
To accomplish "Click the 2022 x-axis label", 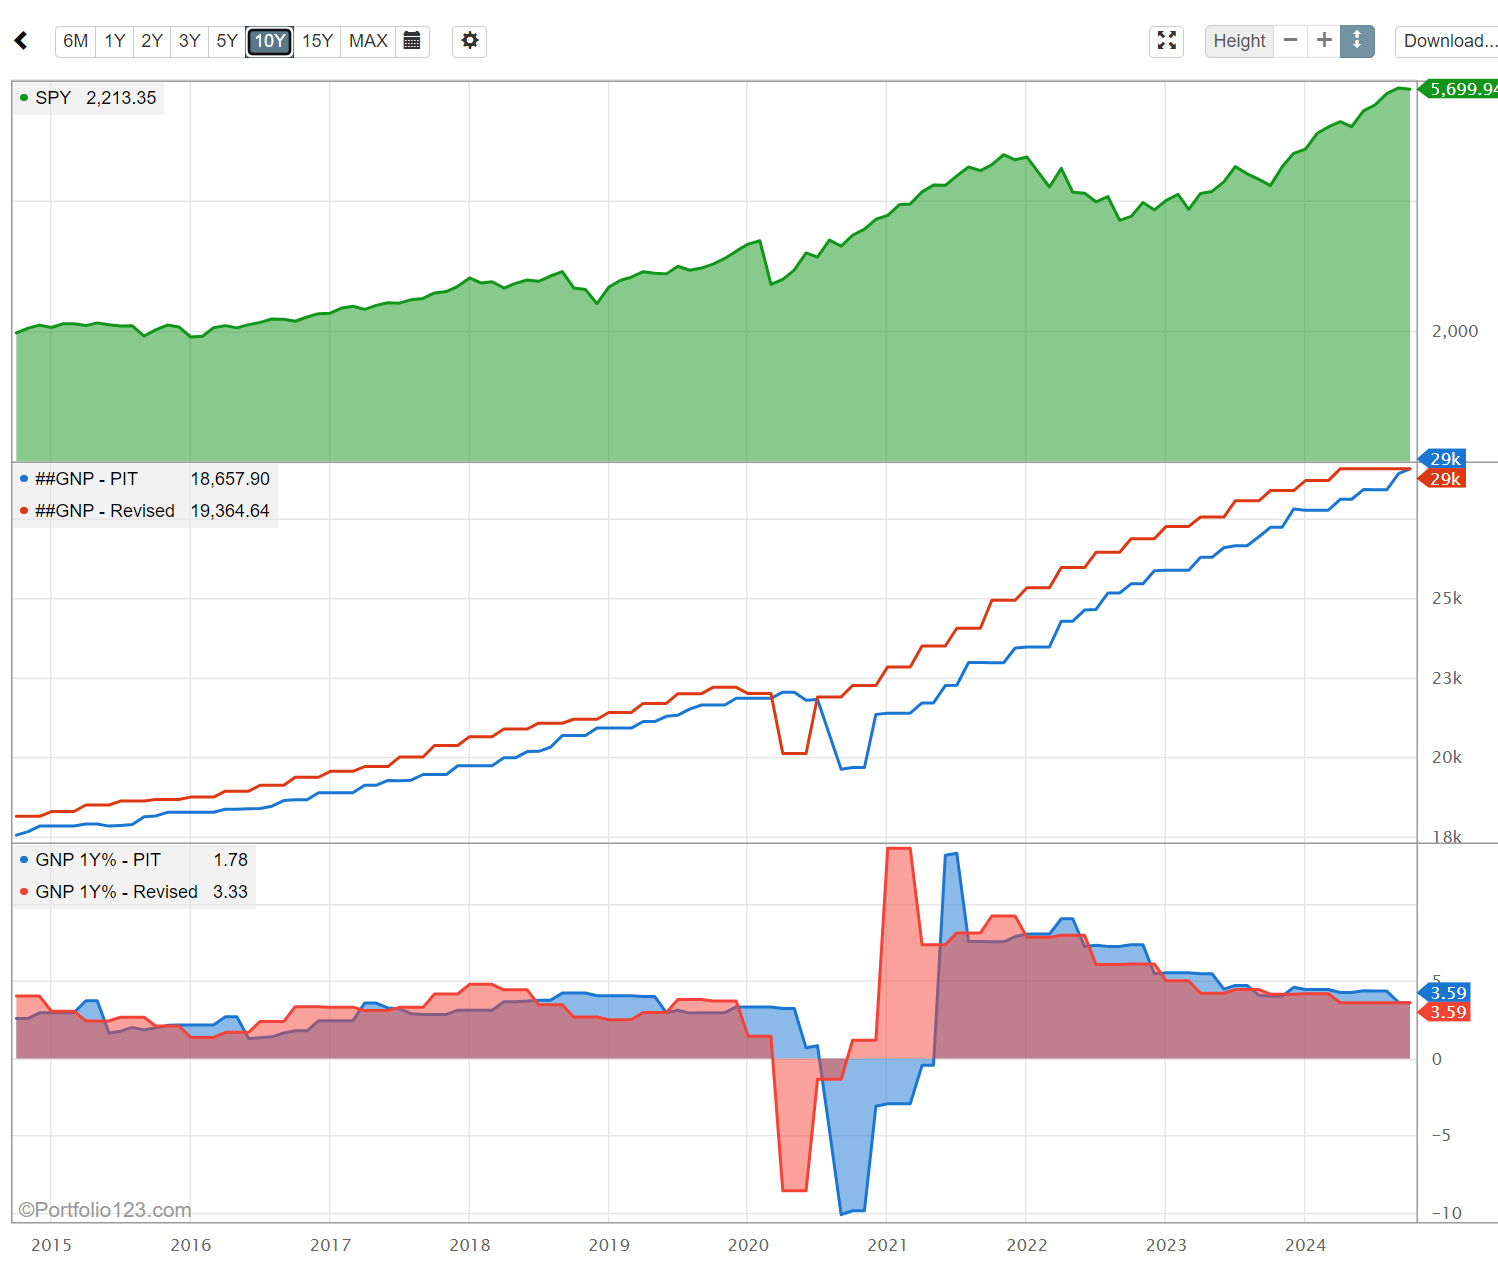I will [x=1027, y=1245].
